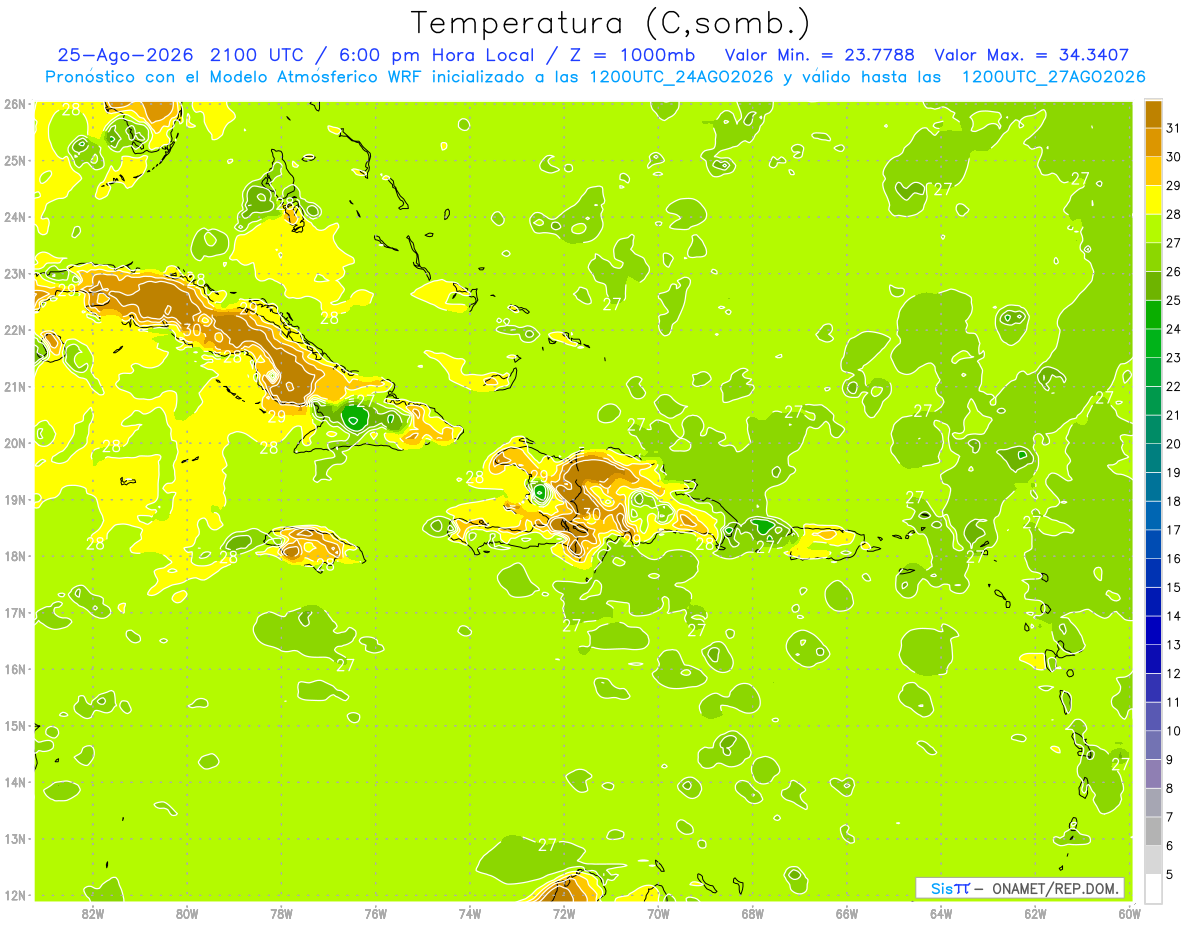The image size is (1200, 927).
Task: Click legend value 24
Action: pyautogui.click(x=1173, y=329)
